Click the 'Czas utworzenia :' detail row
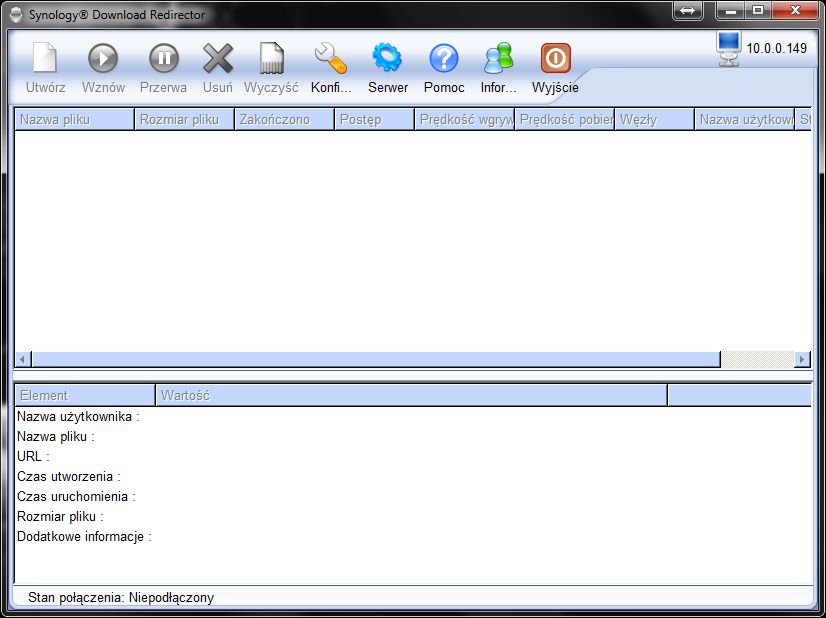This screenshot has height=618, width=826. (69, 477)
